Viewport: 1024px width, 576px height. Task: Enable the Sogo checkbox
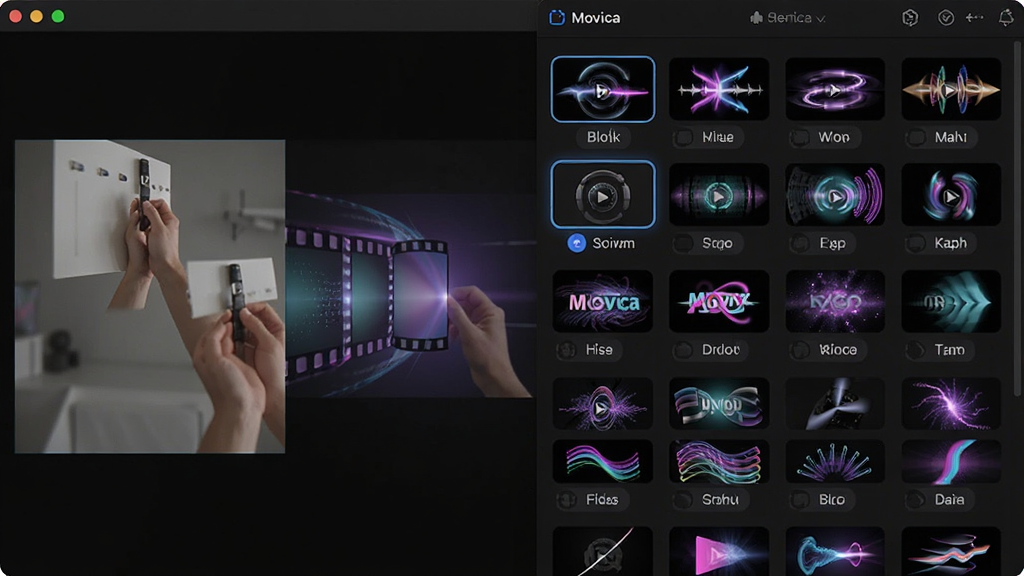684,244
